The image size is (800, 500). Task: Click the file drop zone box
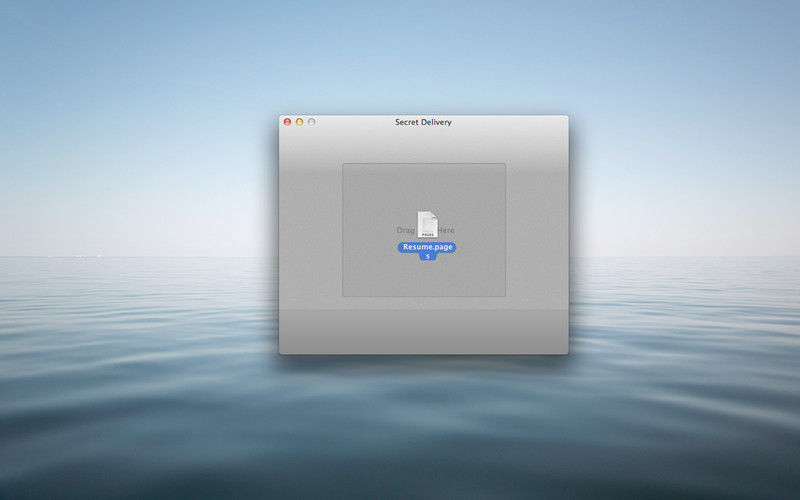(x=424, y=230)
